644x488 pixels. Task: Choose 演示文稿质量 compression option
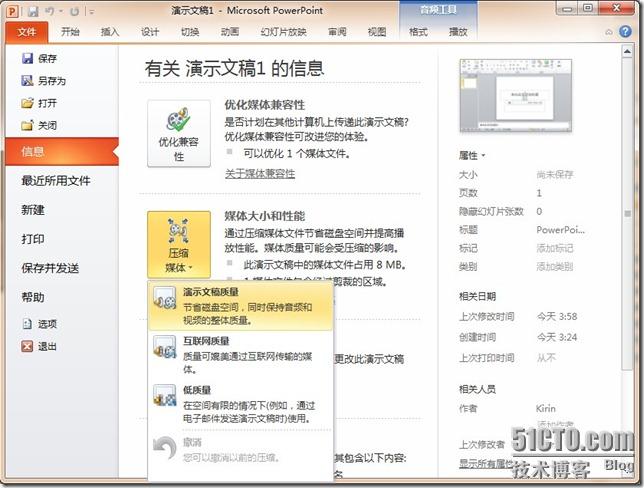[x=240, y=306]
